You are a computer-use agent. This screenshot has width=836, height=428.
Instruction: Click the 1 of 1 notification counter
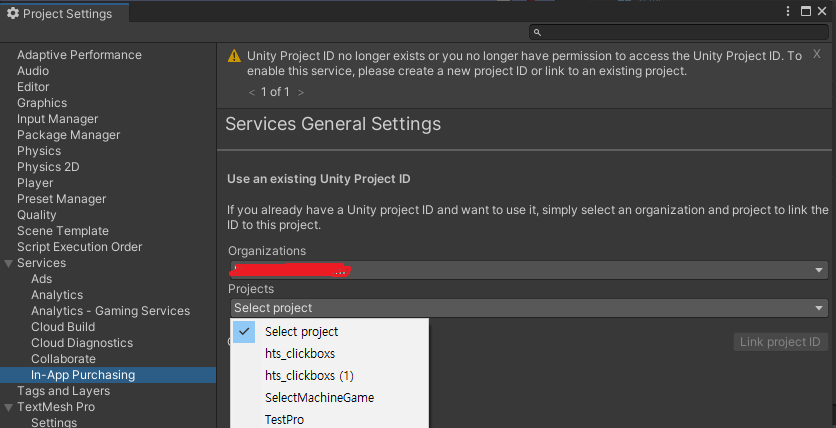click(275, 92)
